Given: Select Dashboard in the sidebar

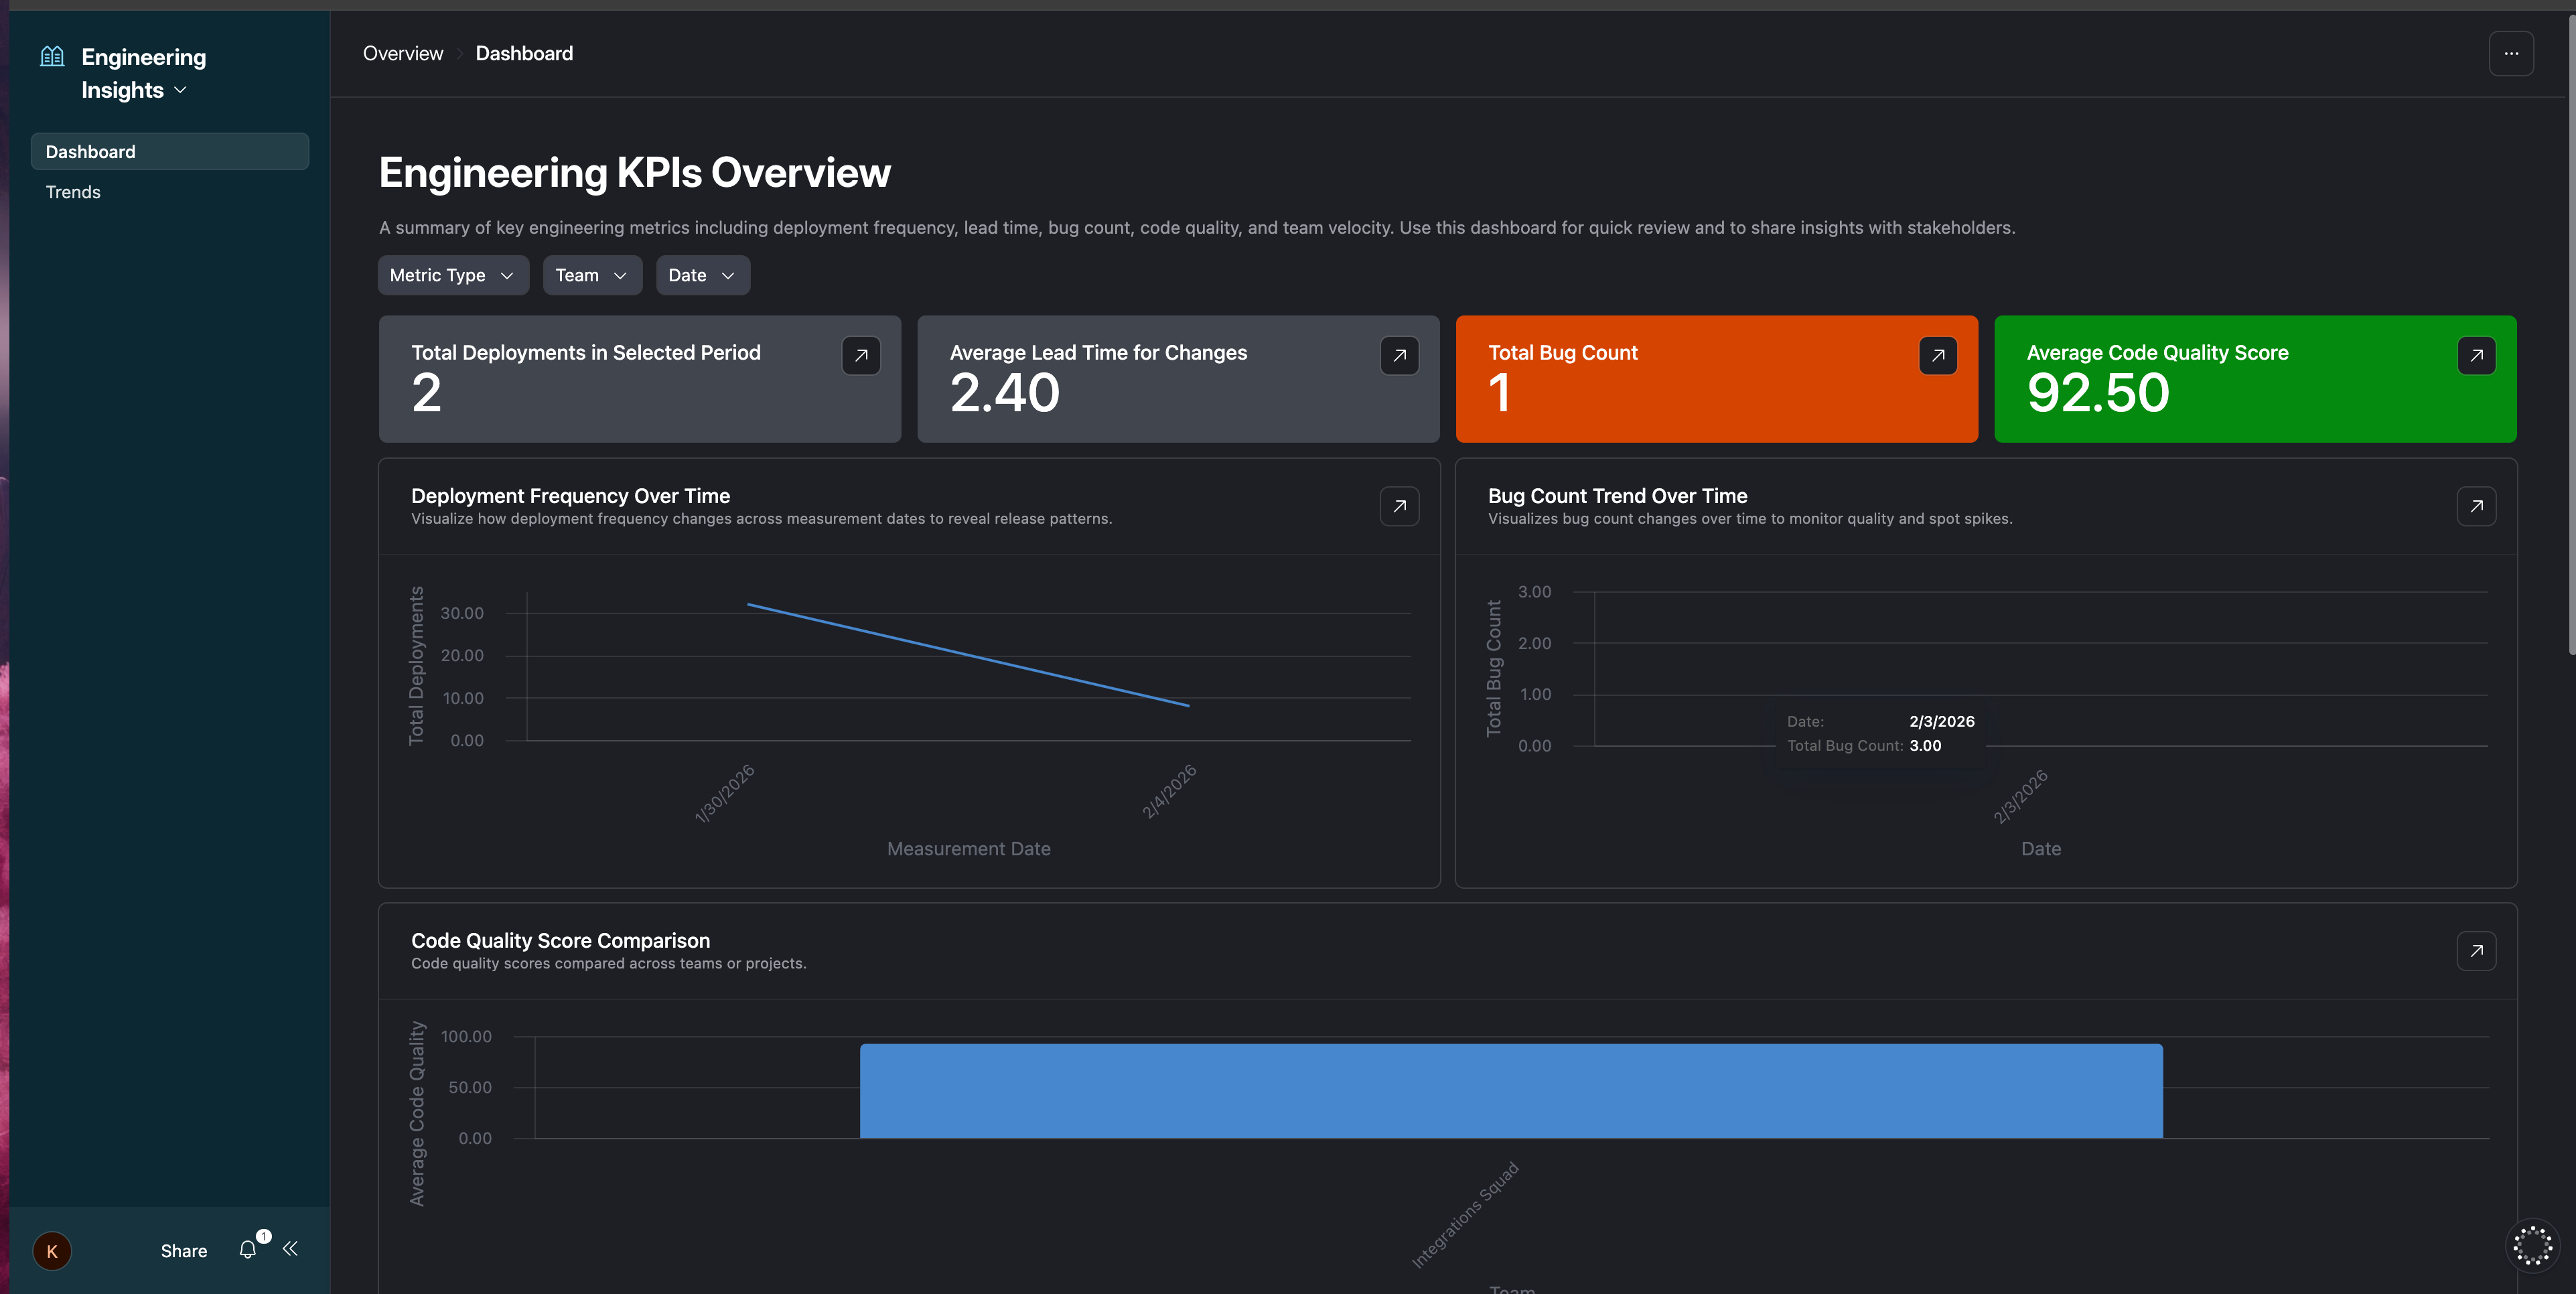Looking at the screenshot, I should pos(169,152).
